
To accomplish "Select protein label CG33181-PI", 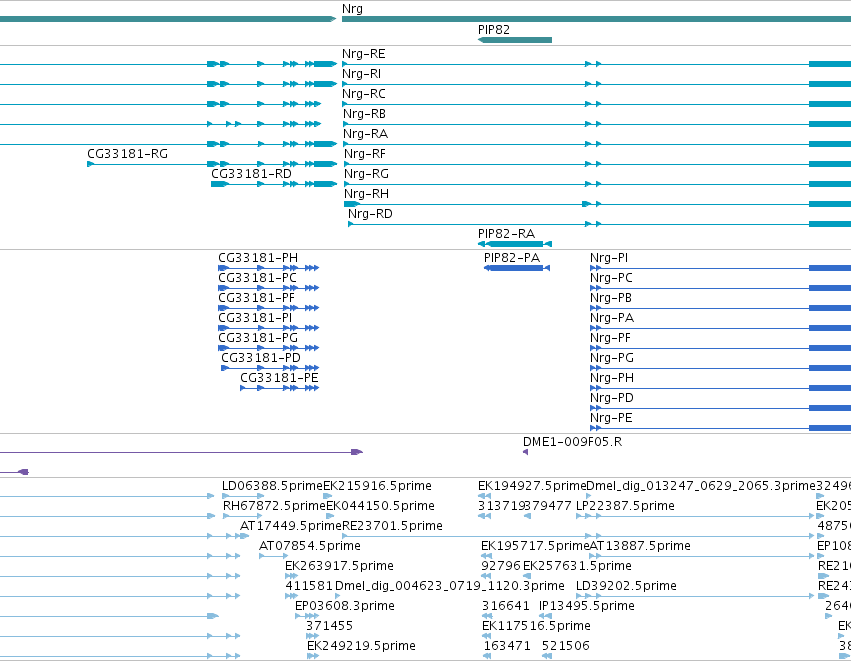I will 255,318.
